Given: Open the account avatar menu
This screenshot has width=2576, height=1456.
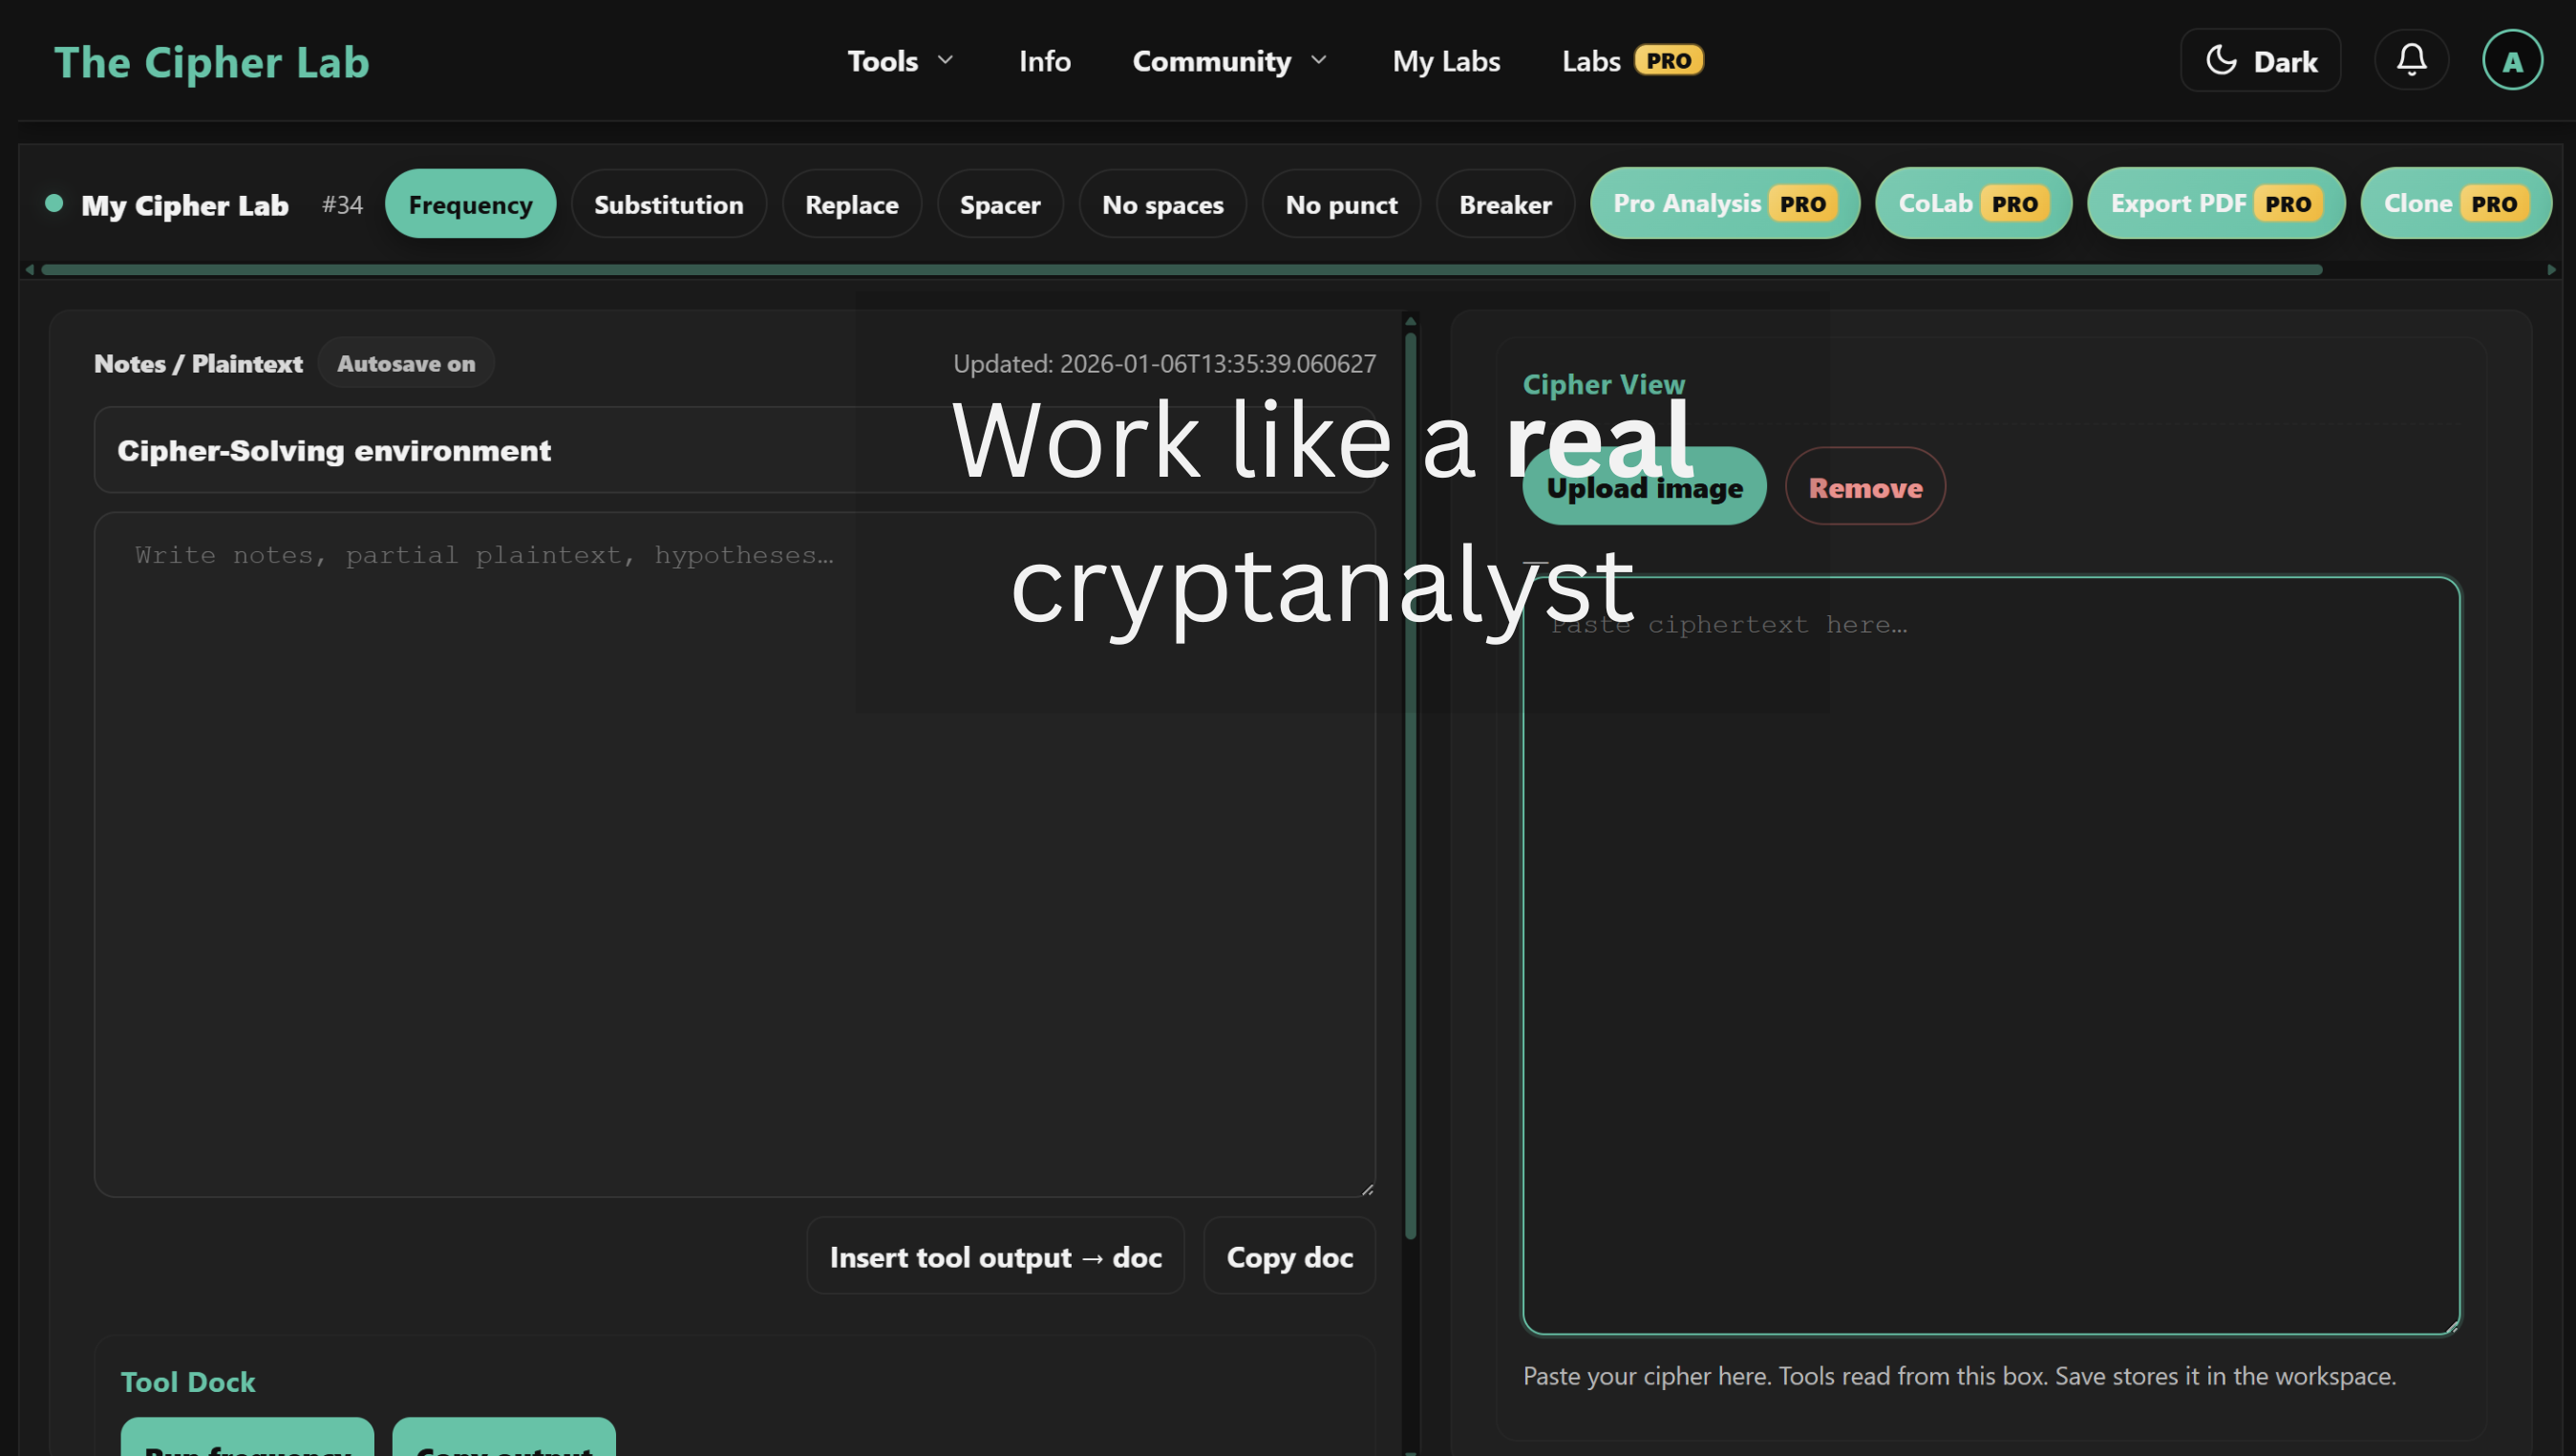Looking at the screenshot, I should [2511, 60].
